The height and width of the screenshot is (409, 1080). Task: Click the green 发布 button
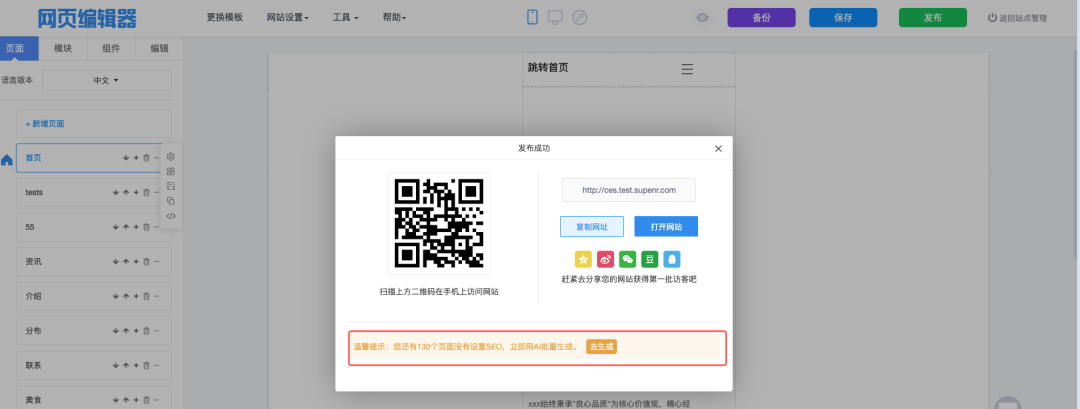click(x=933, y=18)
